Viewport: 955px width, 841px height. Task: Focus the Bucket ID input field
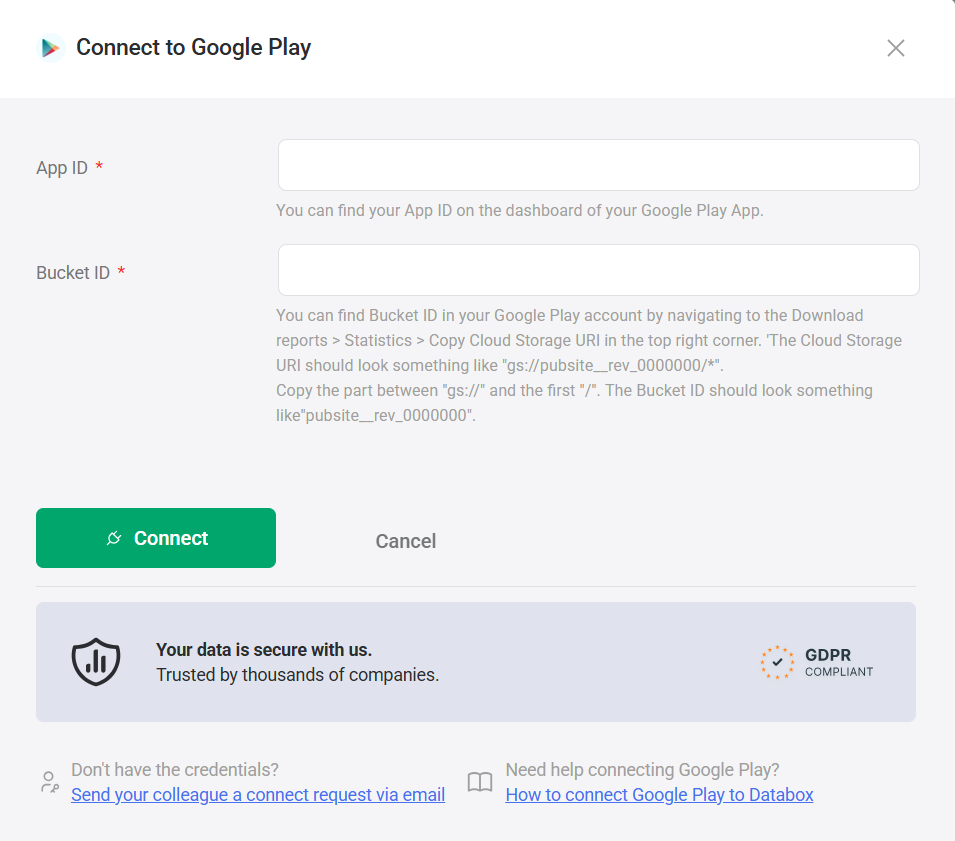point(598,270)
